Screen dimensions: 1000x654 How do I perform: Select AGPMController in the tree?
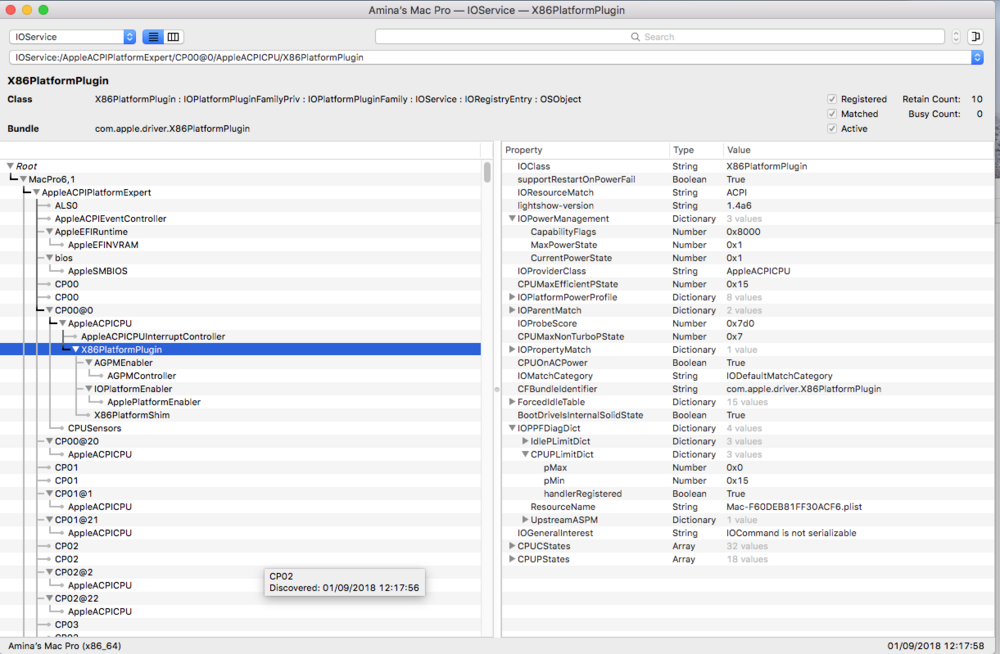pyautogui.click(x=141, y=376)
